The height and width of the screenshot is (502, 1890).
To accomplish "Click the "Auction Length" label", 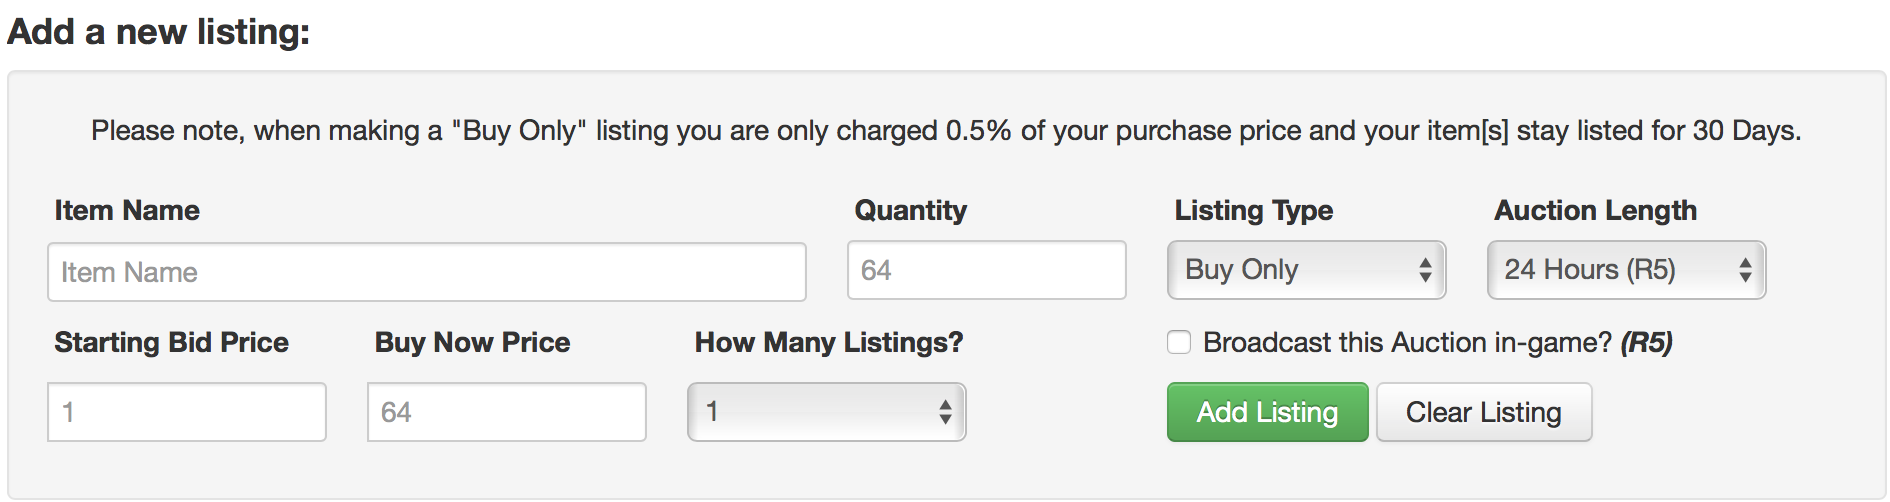I will click(x=1595, y=211).
